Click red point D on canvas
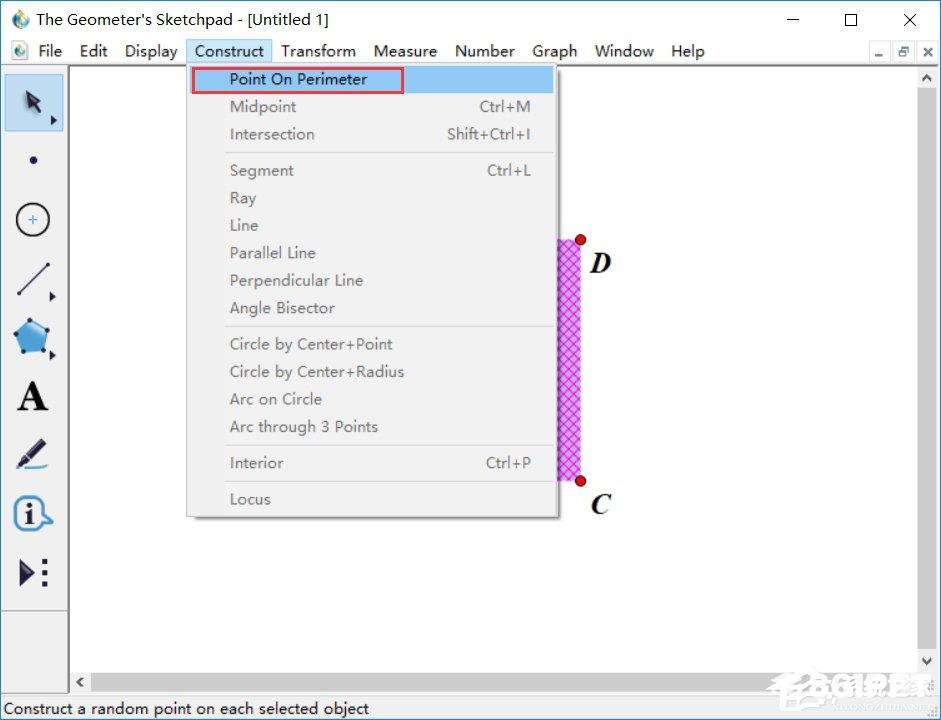This screenshot has width=941, height=720. [580, 240]
